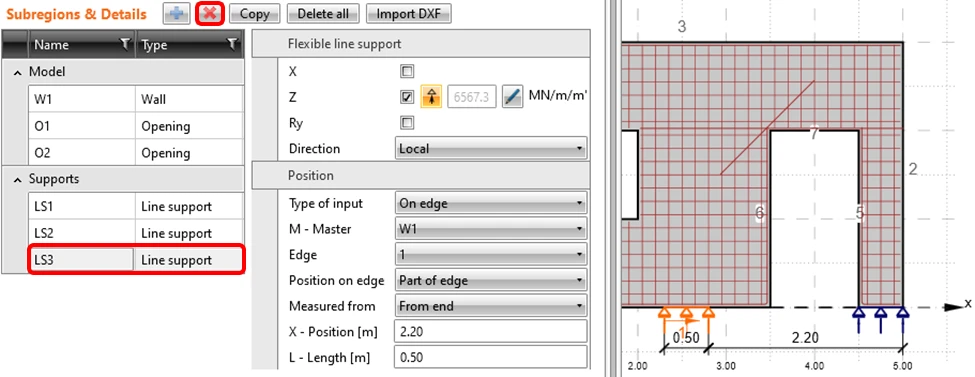Open the M - Master dropdown
This screenshot has width=975, height=377.
[491, 229]
